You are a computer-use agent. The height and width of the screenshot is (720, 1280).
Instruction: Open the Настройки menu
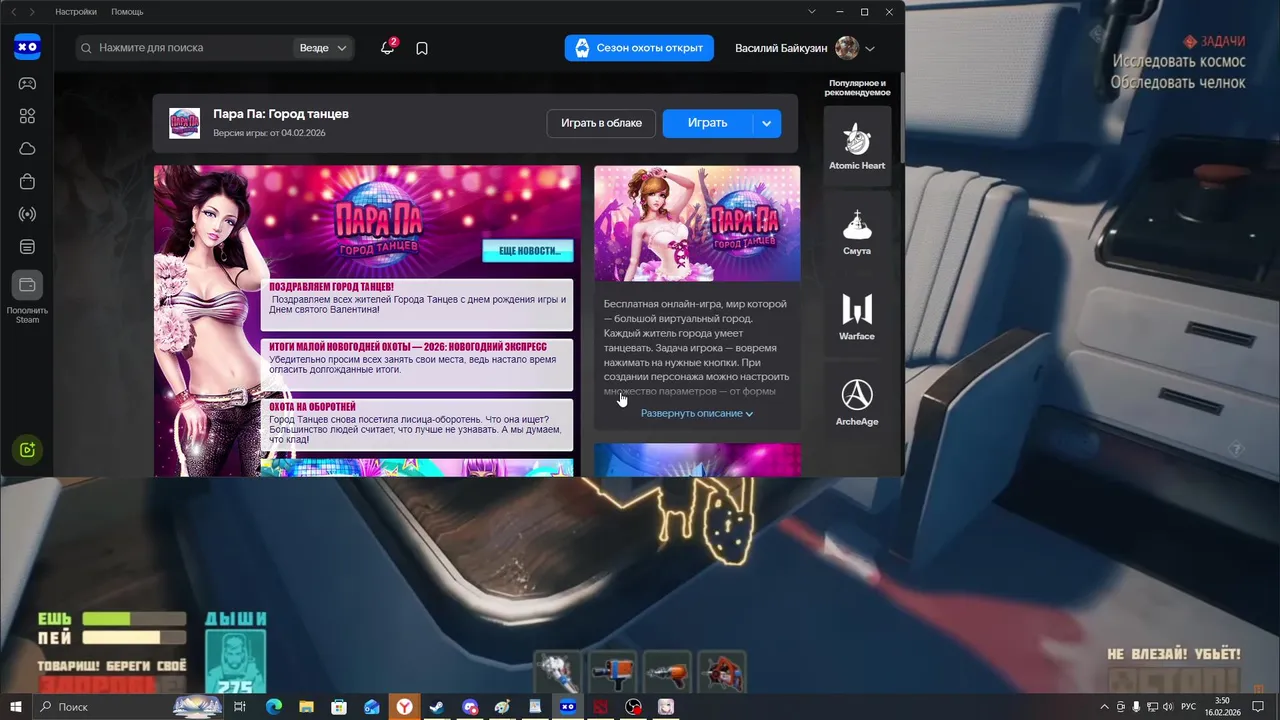76,12
